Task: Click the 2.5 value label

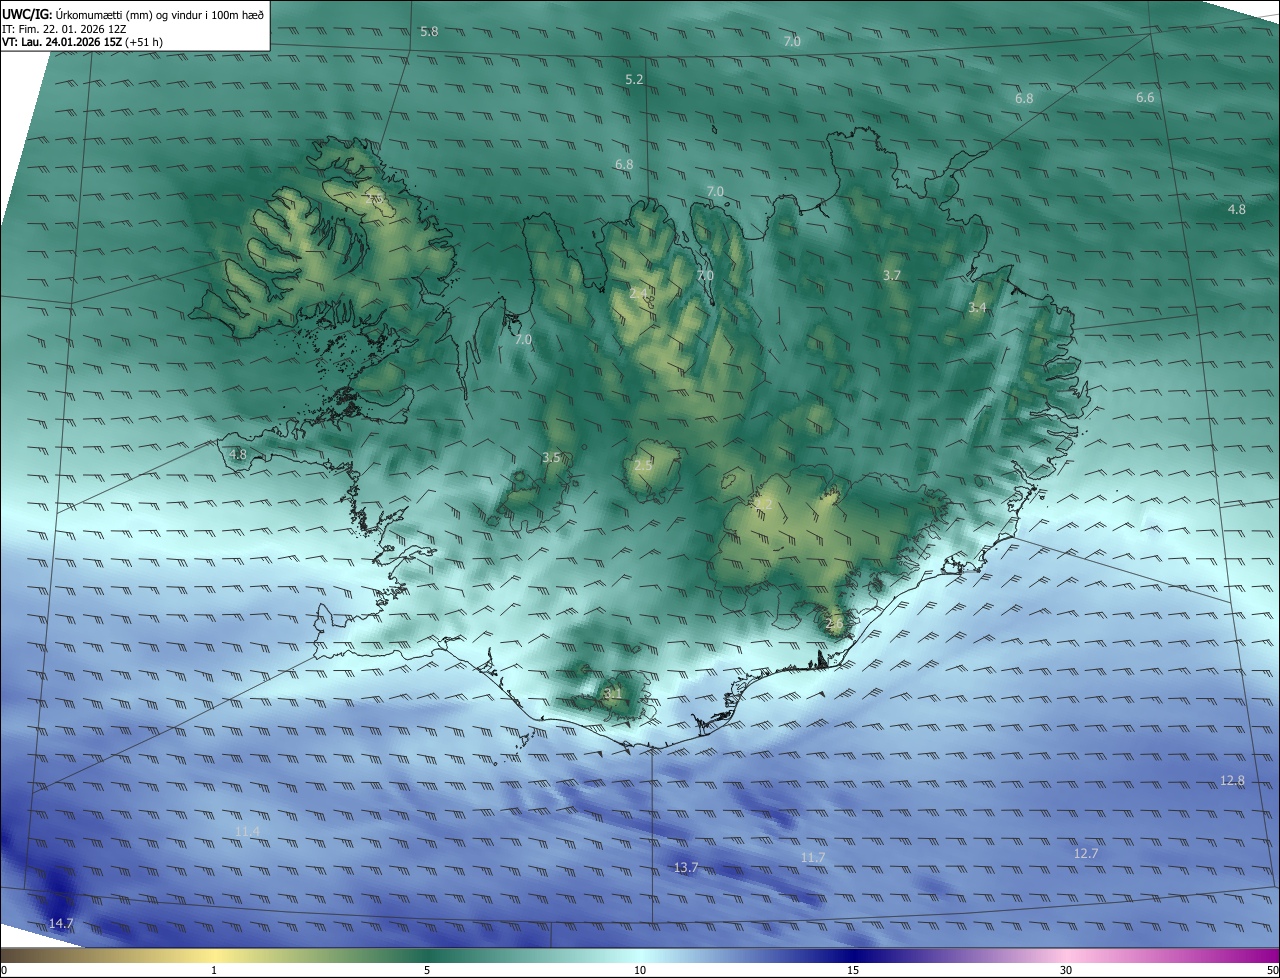Action: coord(643,466)
